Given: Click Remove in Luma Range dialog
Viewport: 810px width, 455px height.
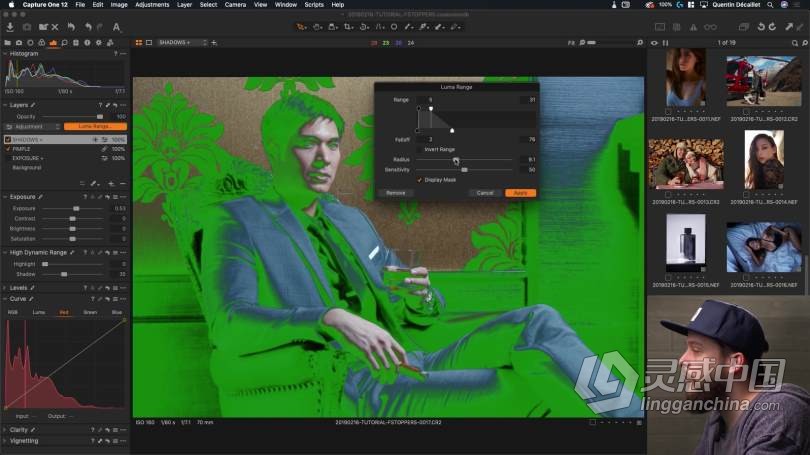Looking at the screenshot, I should (396, 193).
